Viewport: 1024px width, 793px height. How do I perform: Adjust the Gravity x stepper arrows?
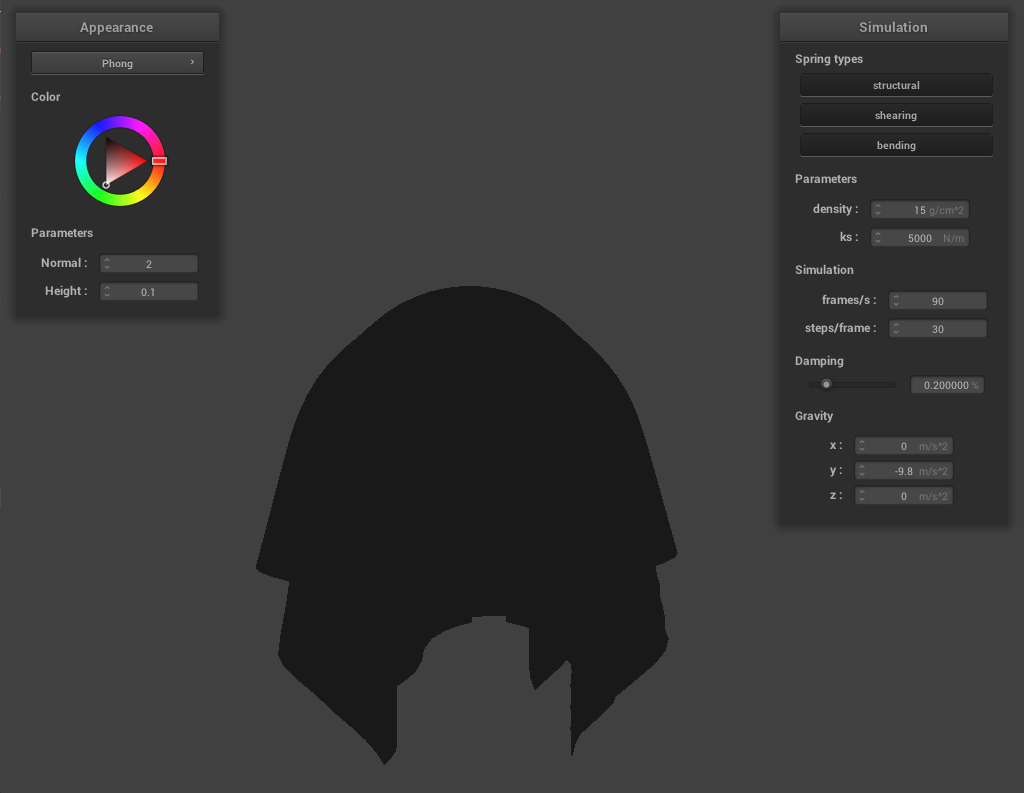click(862, 446)
